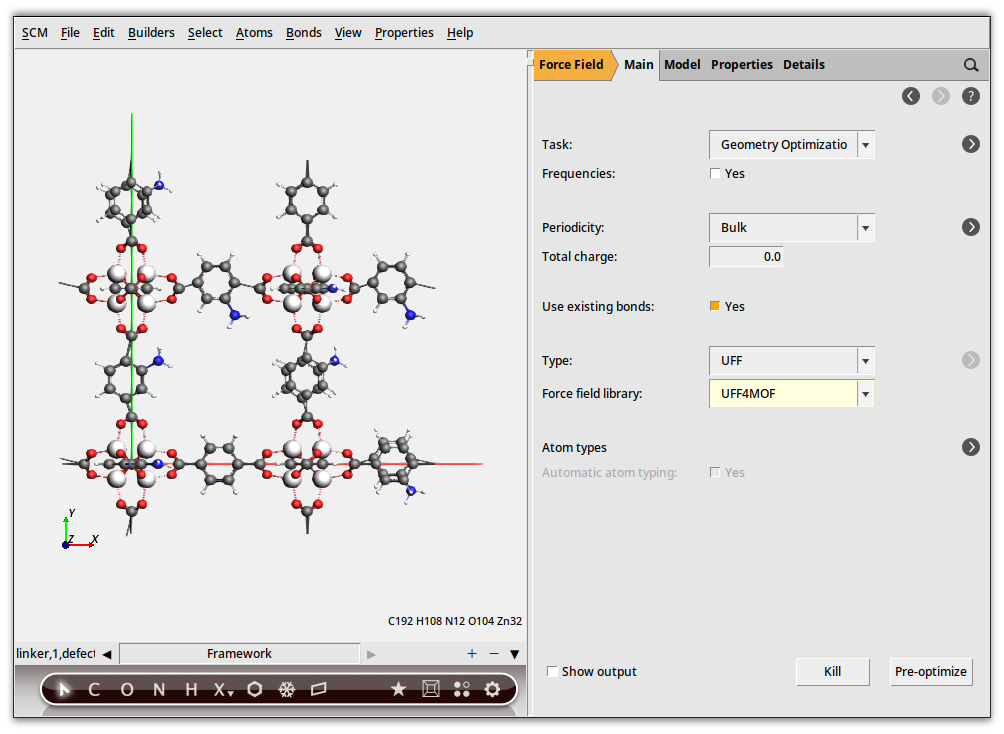Click the Total charge input field

pyautogui.click(x=746, y=257)
